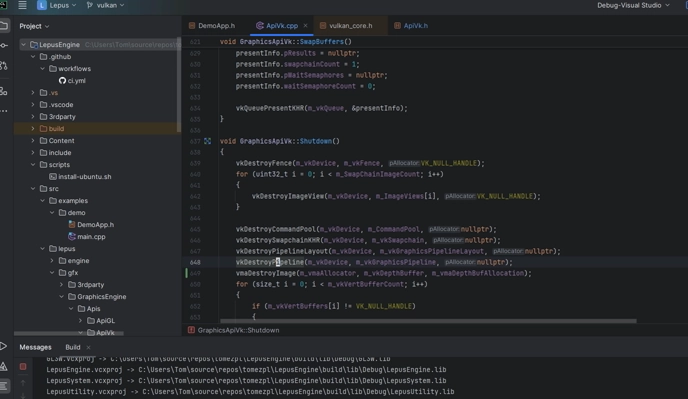
Task: Collapse the src folder
Action: 33,189
